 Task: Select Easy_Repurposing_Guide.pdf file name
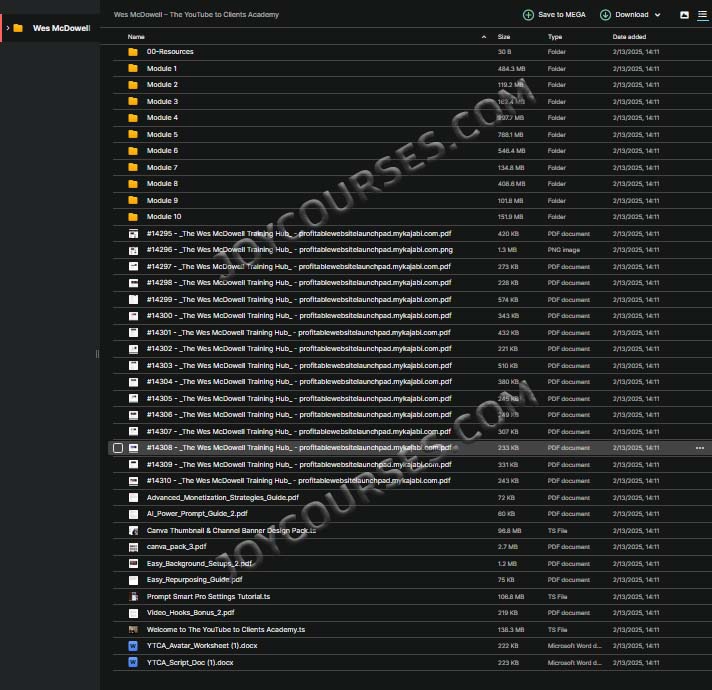(194, 580)
